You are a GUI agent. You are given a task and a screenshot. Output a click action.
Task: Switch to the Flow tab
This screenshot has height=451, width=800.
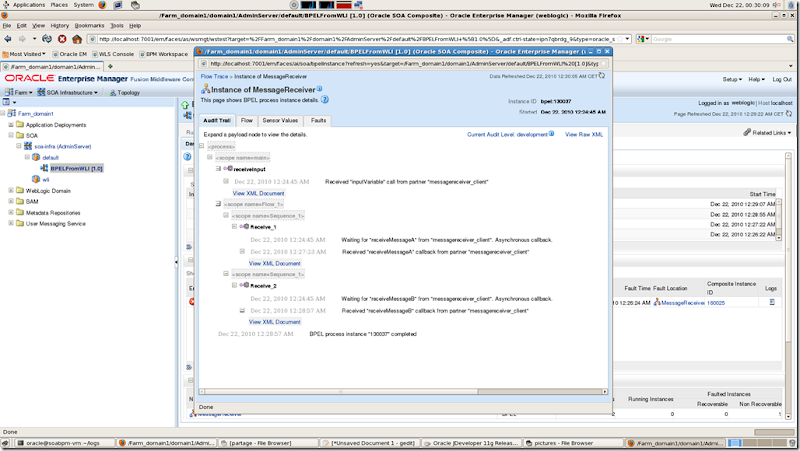tap(247, 120)
